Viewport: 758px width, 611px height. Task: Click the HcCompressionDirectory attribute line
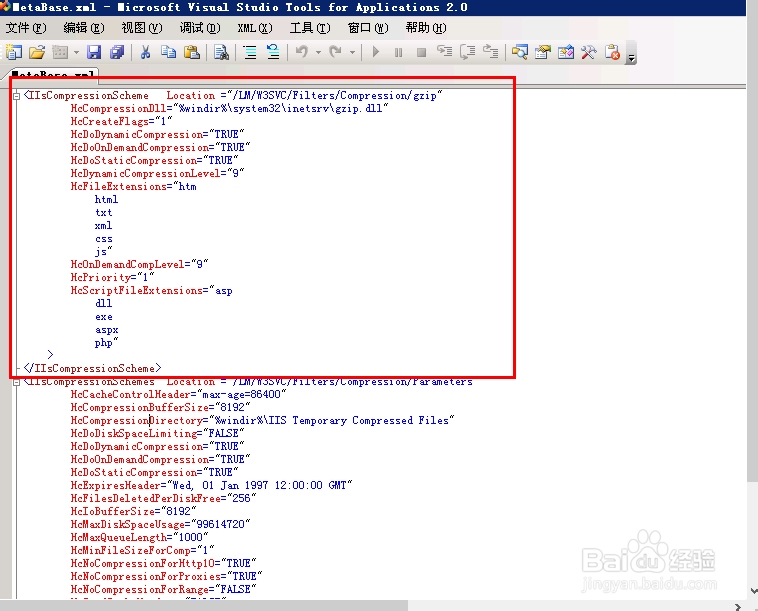point(262,421)
